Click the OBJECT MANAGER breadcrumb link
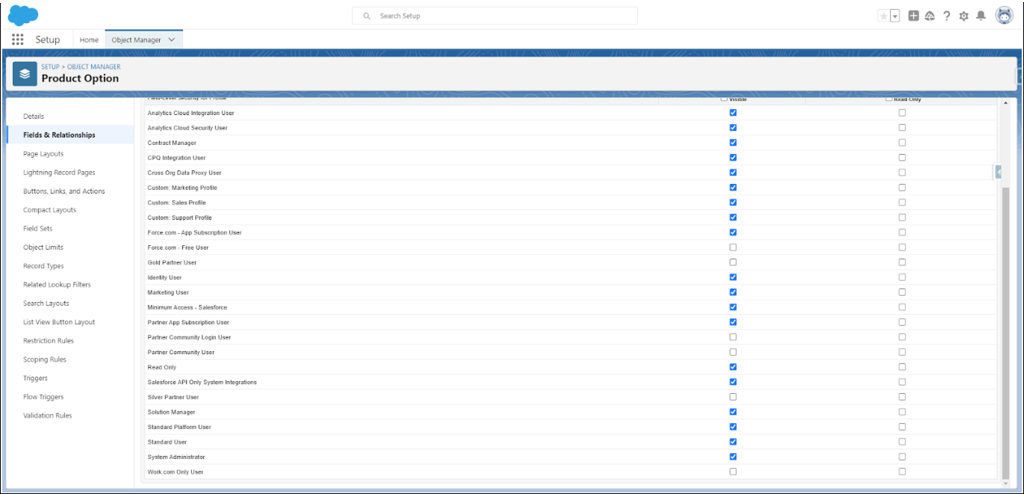The image size is (1024, 494). (x=93, y=67)
